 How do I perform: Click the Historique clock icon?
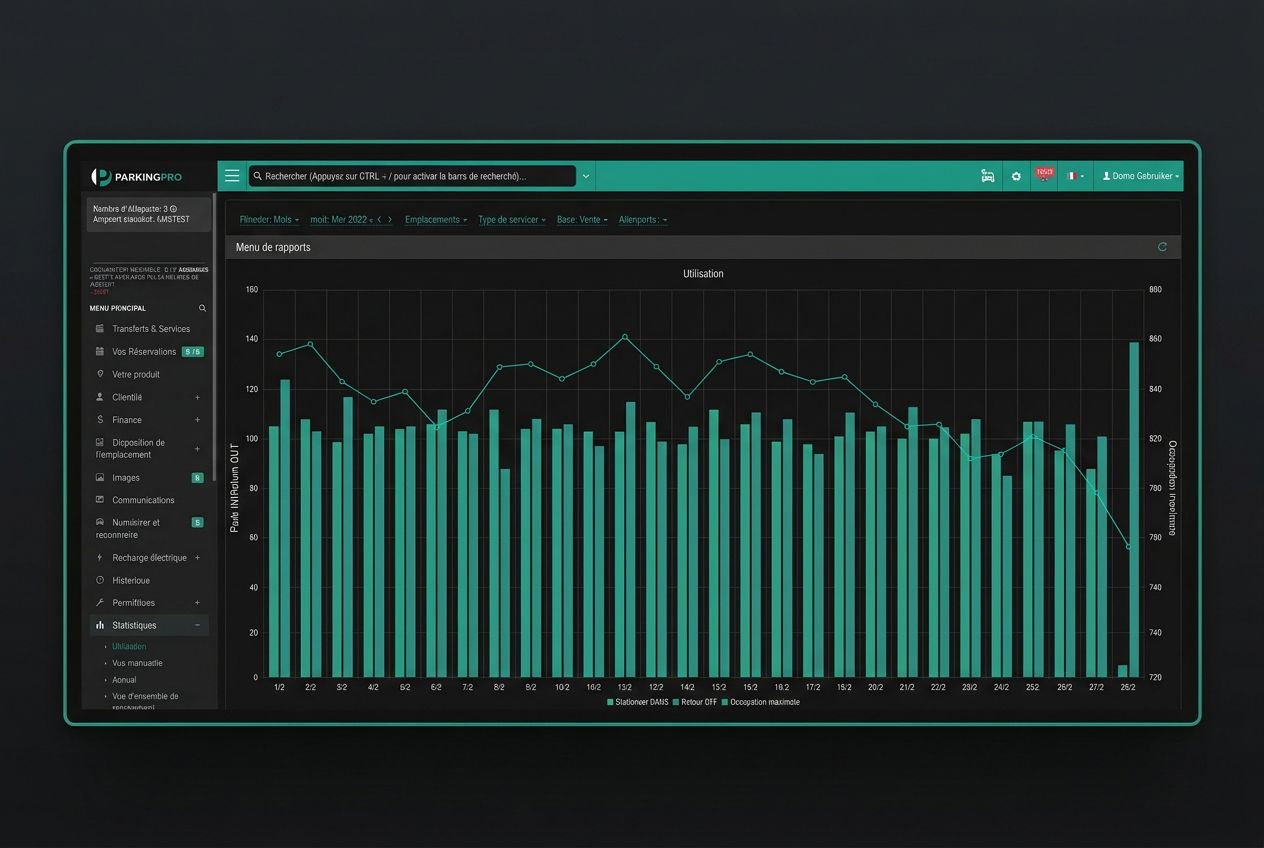tap(100, 580)
